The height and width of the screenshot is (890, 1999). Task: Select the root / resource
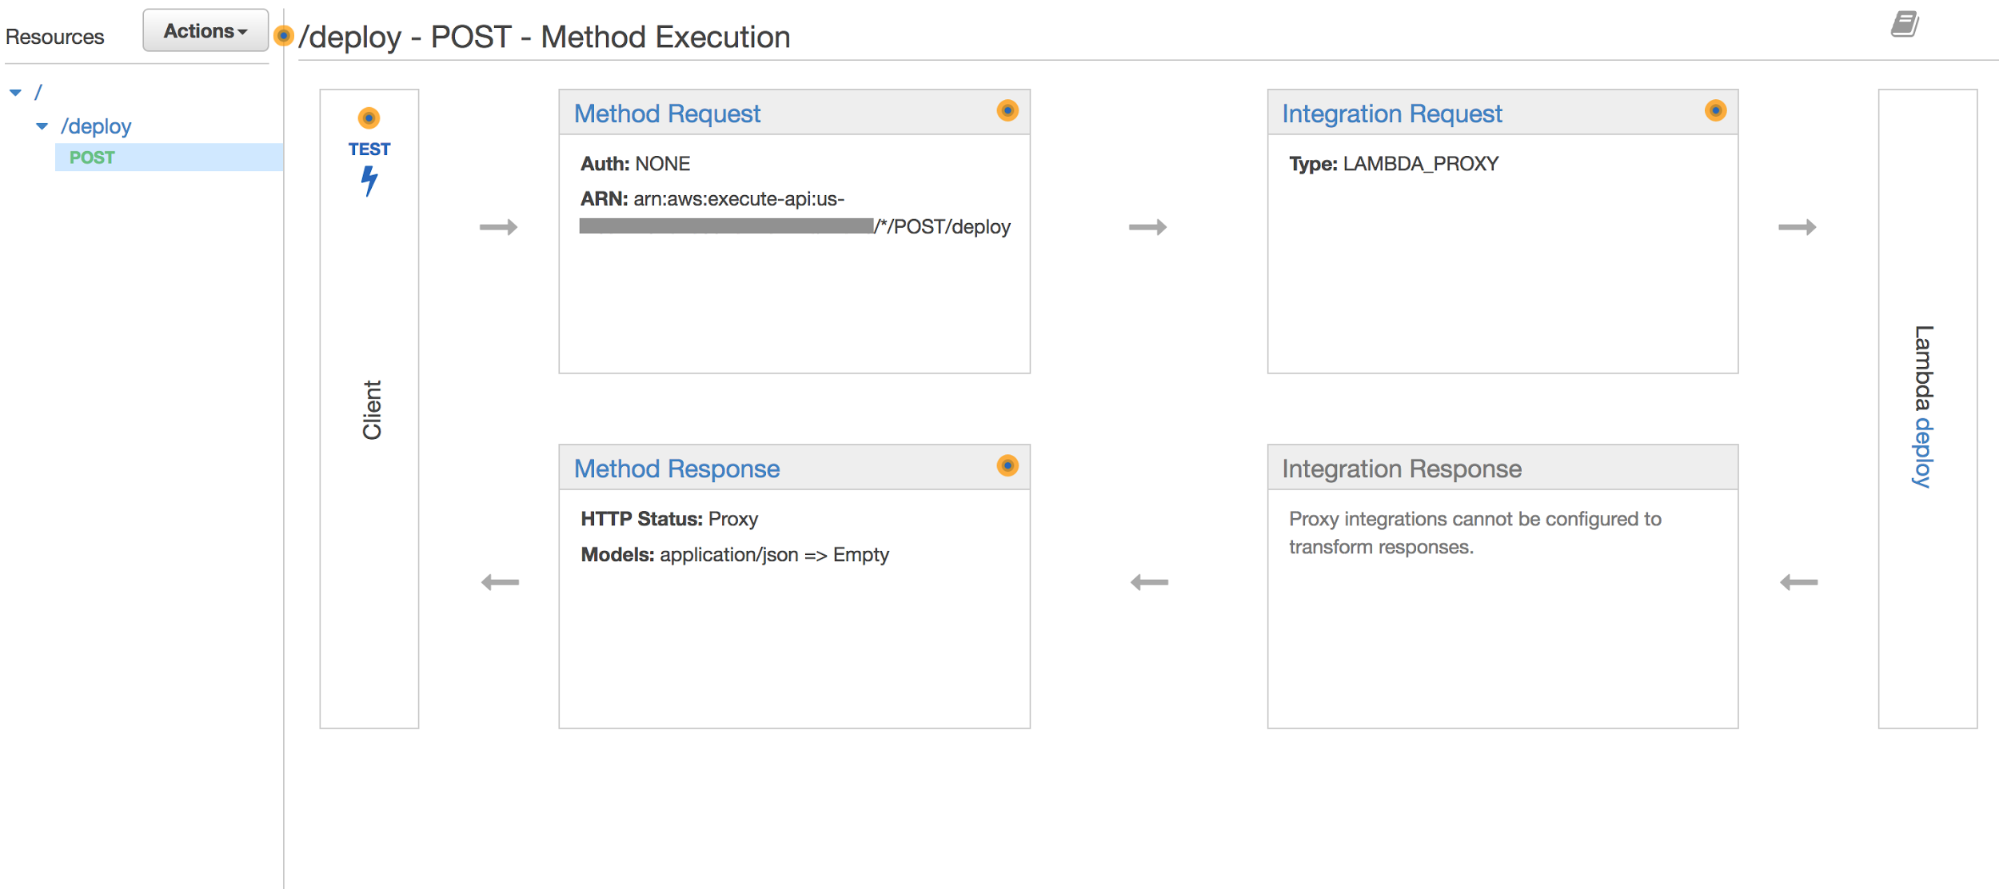38,92
